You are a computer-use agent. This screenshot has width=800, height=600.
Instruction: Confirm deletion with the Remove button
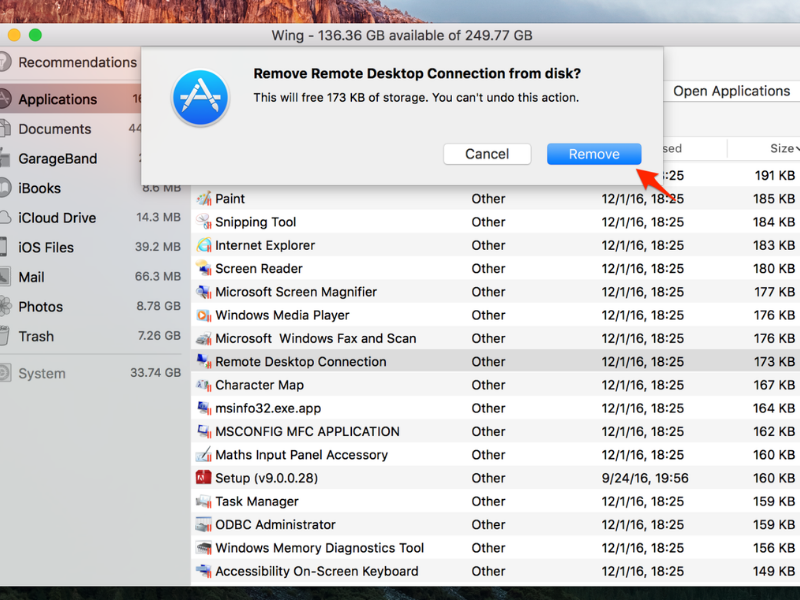coord(594,154)
